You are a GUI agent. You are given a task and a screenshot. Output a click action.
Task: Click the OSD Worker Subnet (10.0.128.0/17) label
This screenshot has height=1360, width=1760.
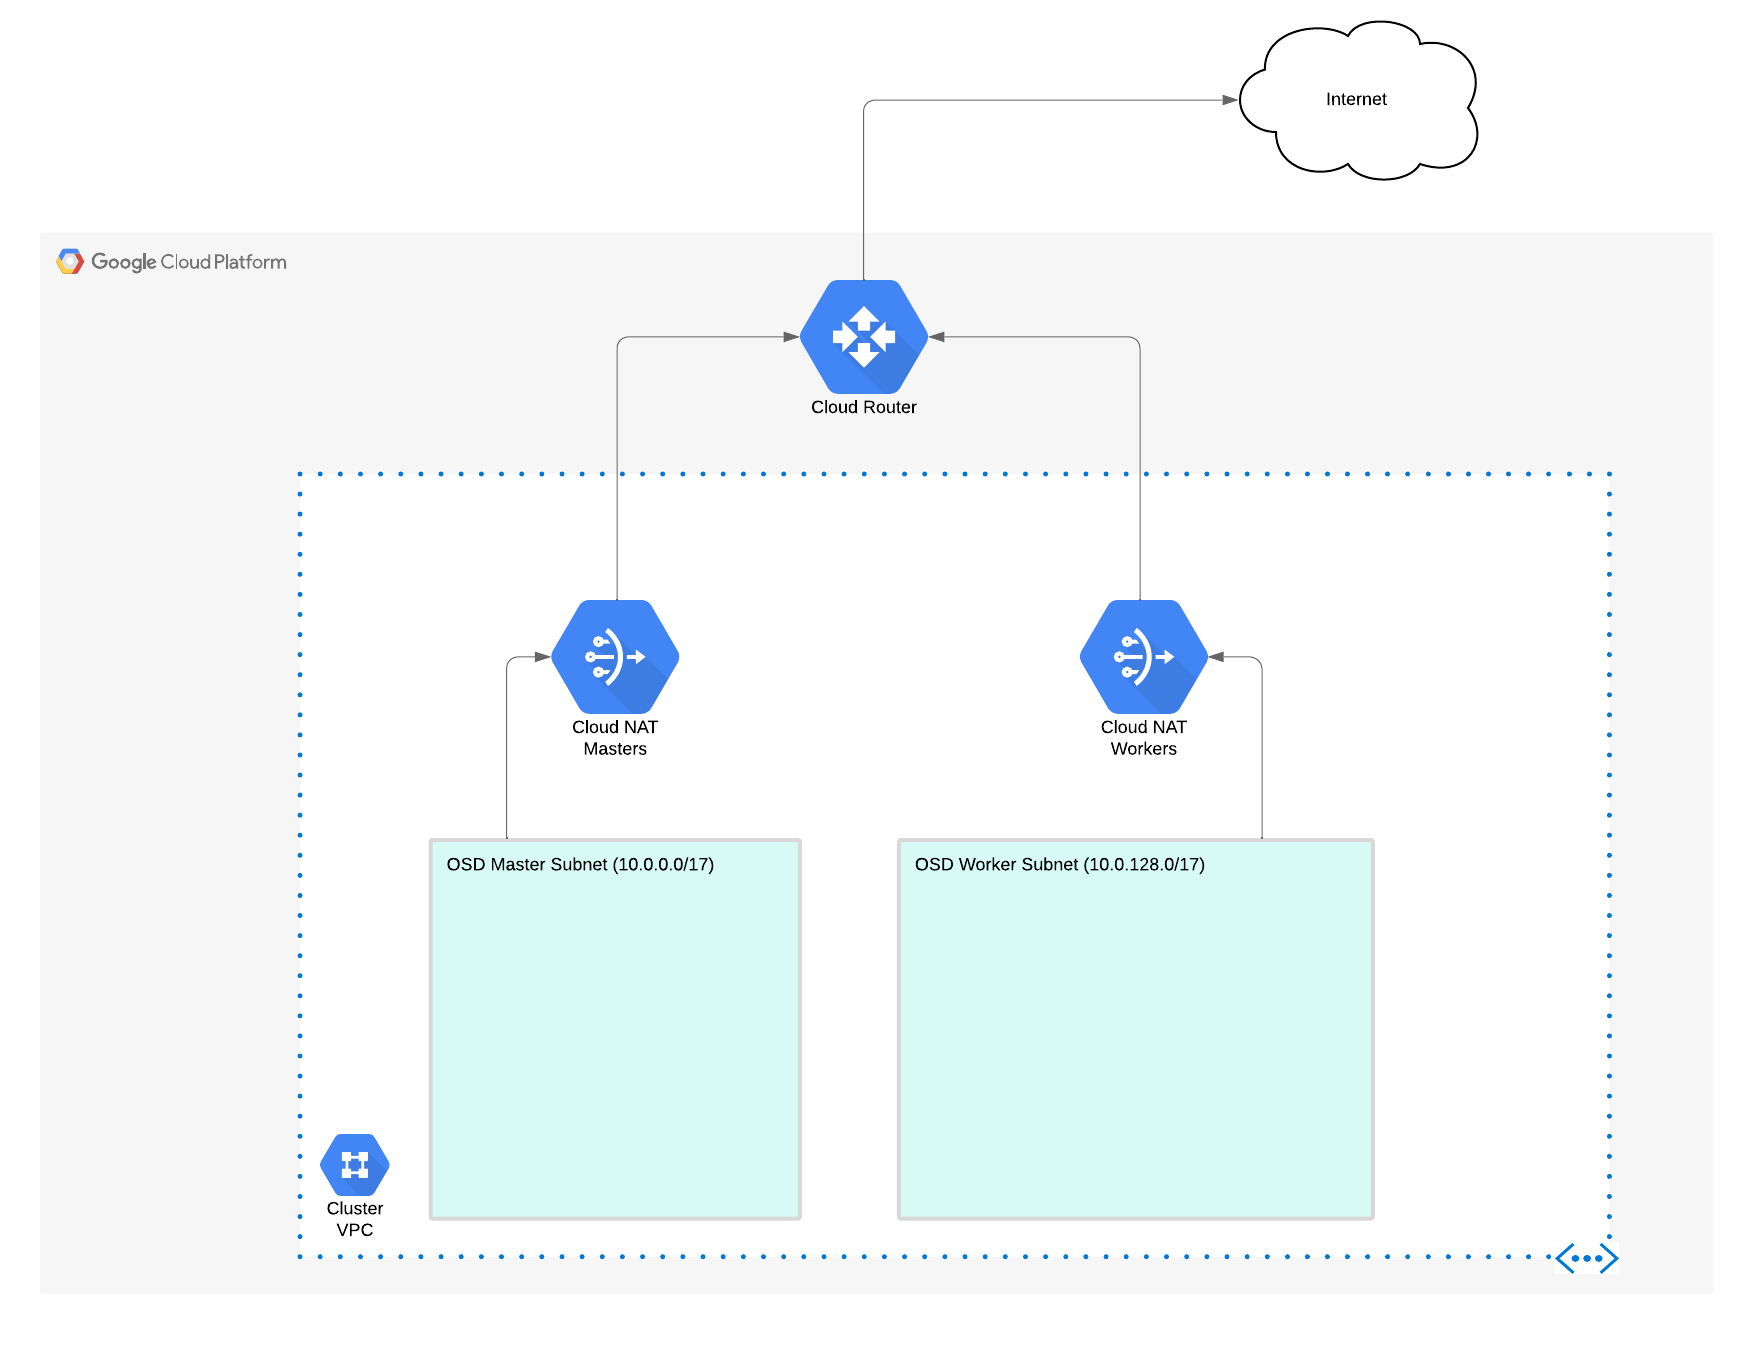click(x=1060, y=864)
